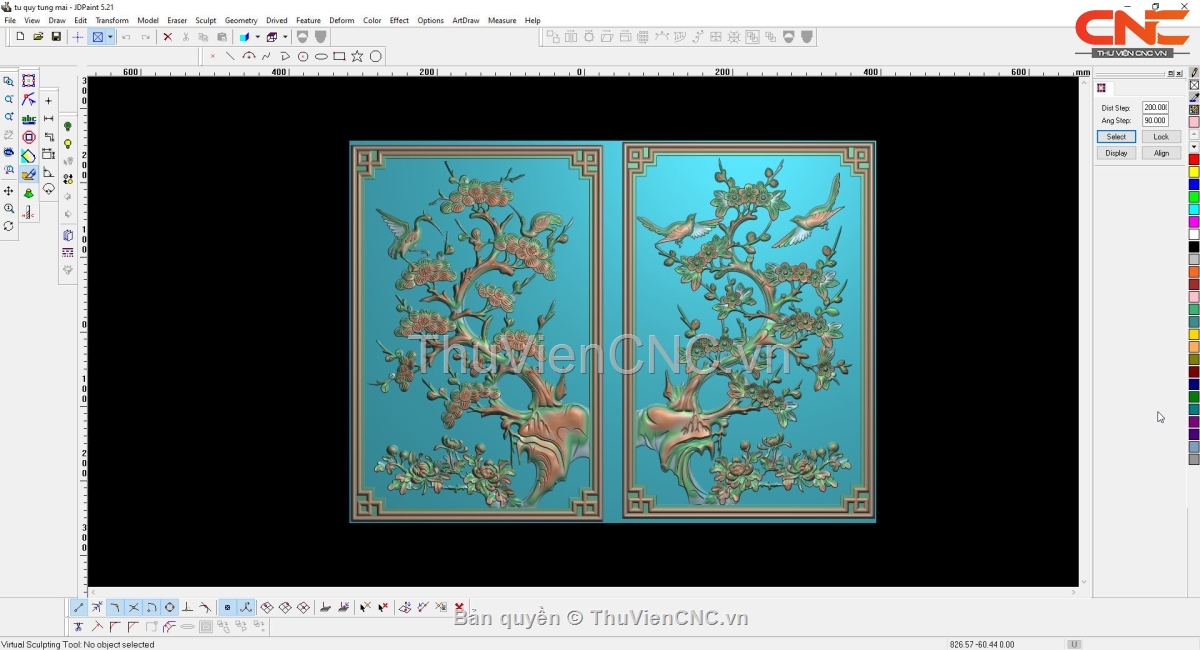Select the virtual sculpting tool icon
Screen dimensions: 1200x650
[x=28, y=174]
